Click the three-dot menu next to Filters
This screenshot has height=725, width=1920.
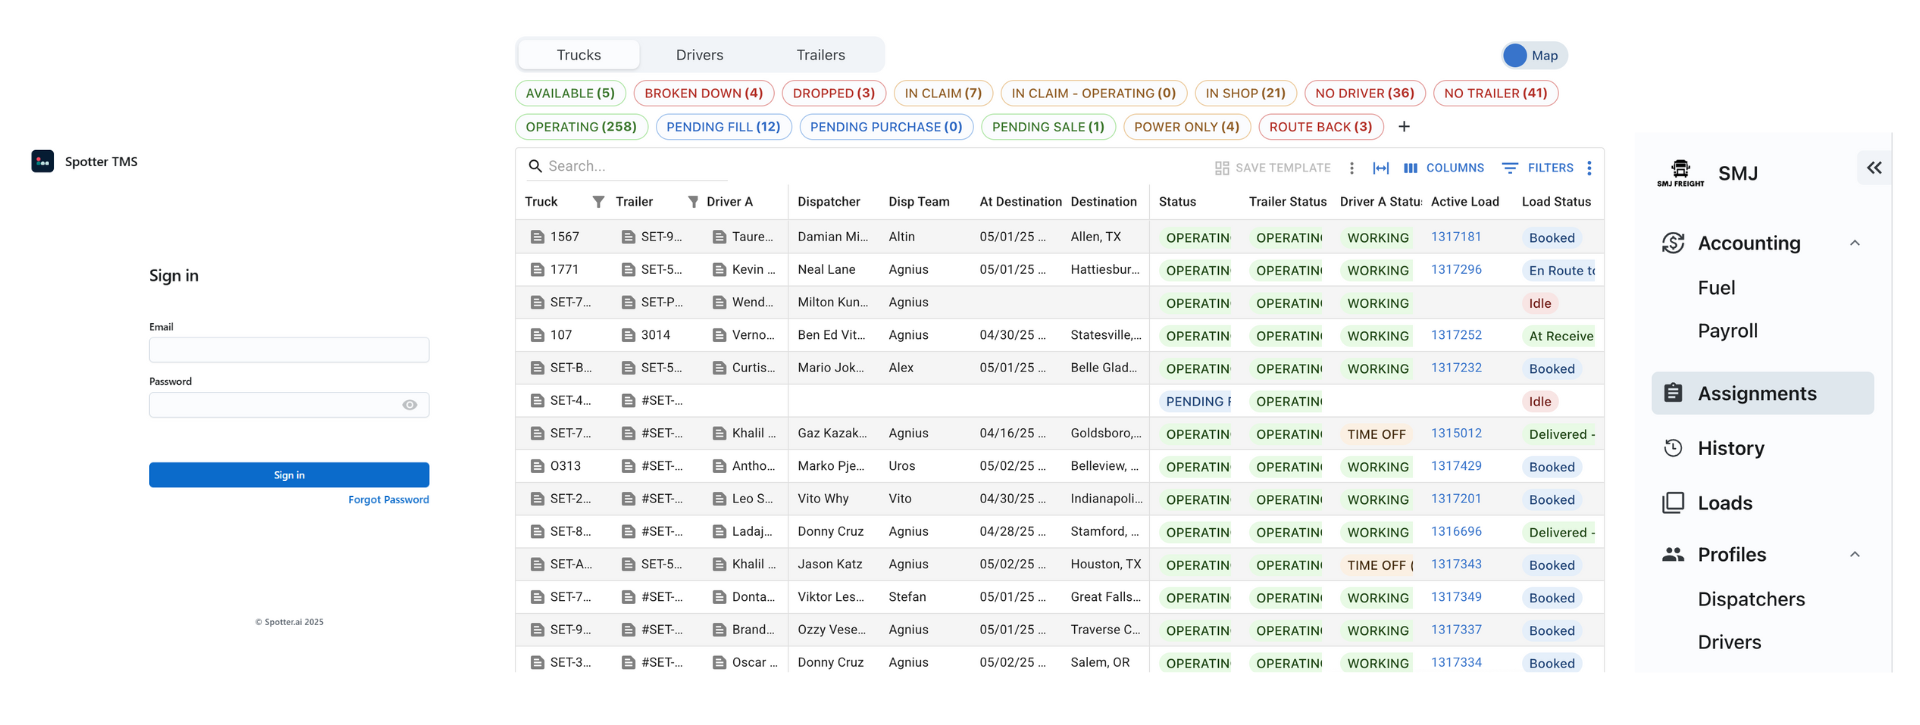(x=1589, y=168)
